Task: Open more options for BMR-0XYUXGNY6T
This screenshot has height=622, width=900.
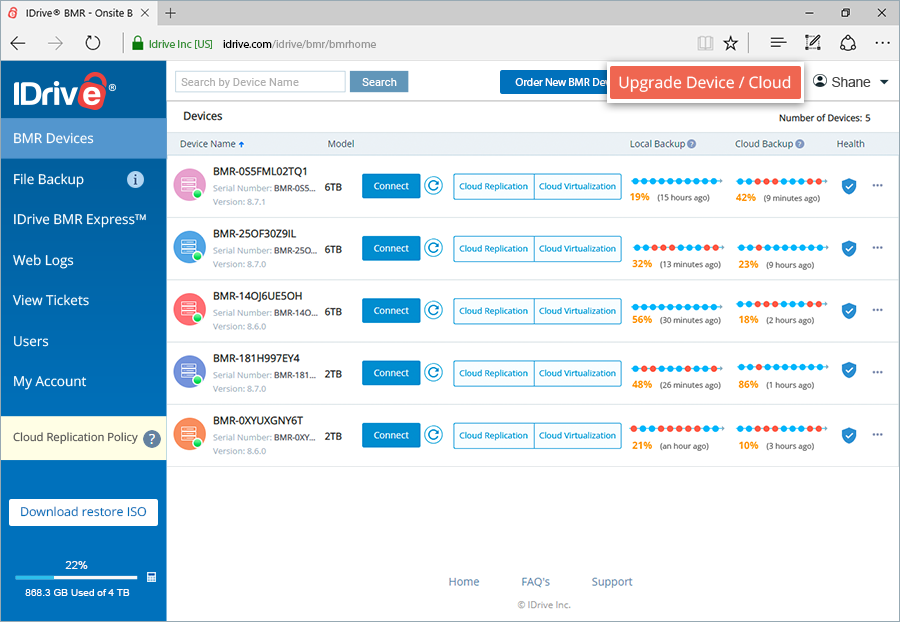Action: tap(877, 434)
